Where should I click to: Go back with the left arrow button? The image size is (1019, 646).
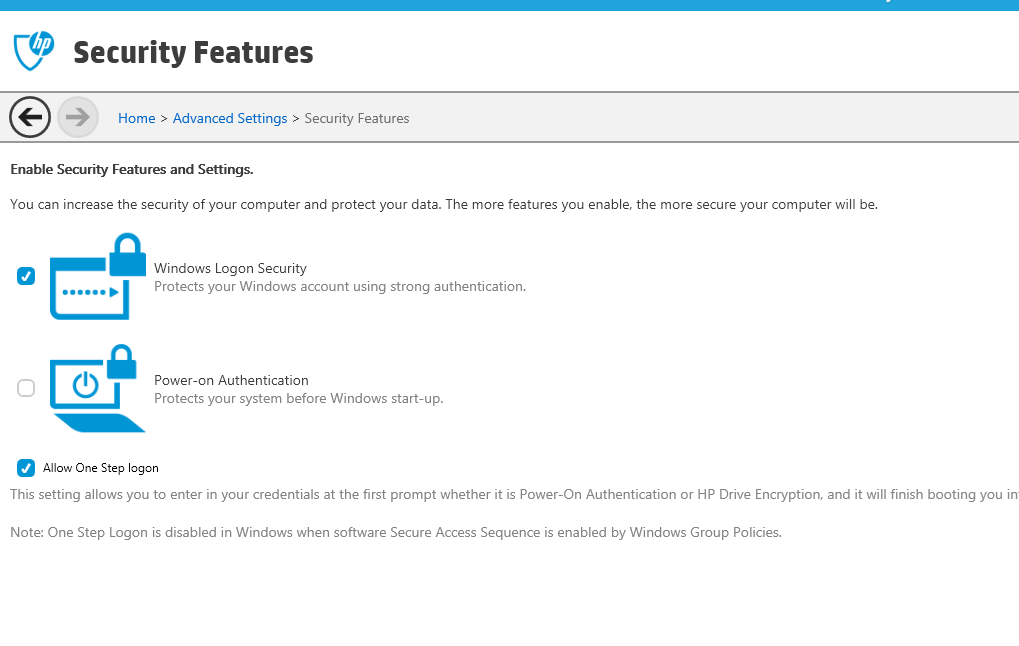(x=30, y=118)
